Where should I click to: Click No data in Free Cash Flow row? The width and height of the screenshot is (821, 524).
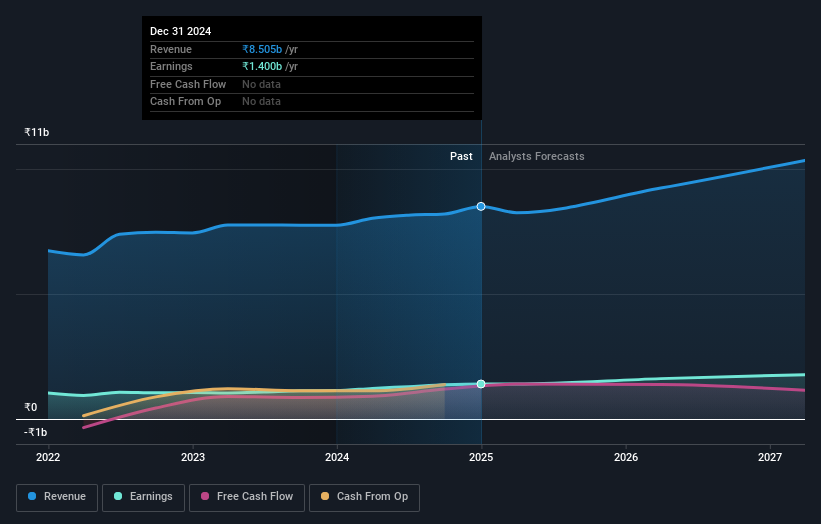261,84
